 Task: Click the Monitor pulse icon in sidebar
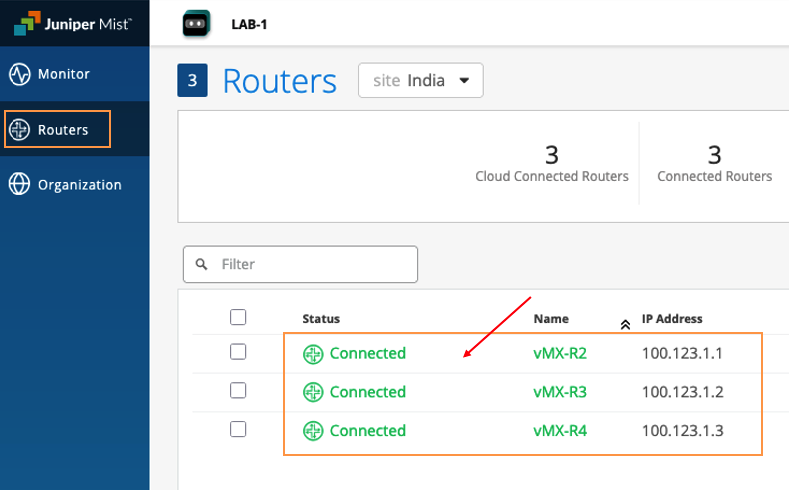(x=19, y=74)
